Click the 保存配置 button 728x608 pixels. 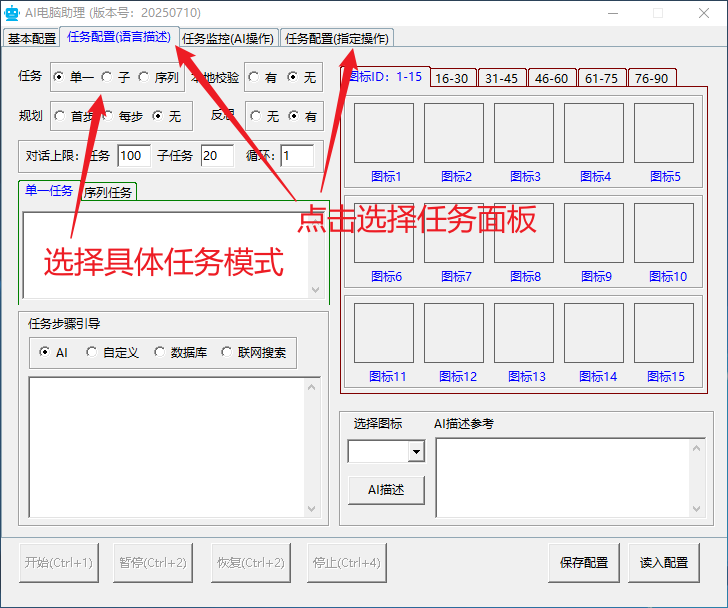(584, 562)
